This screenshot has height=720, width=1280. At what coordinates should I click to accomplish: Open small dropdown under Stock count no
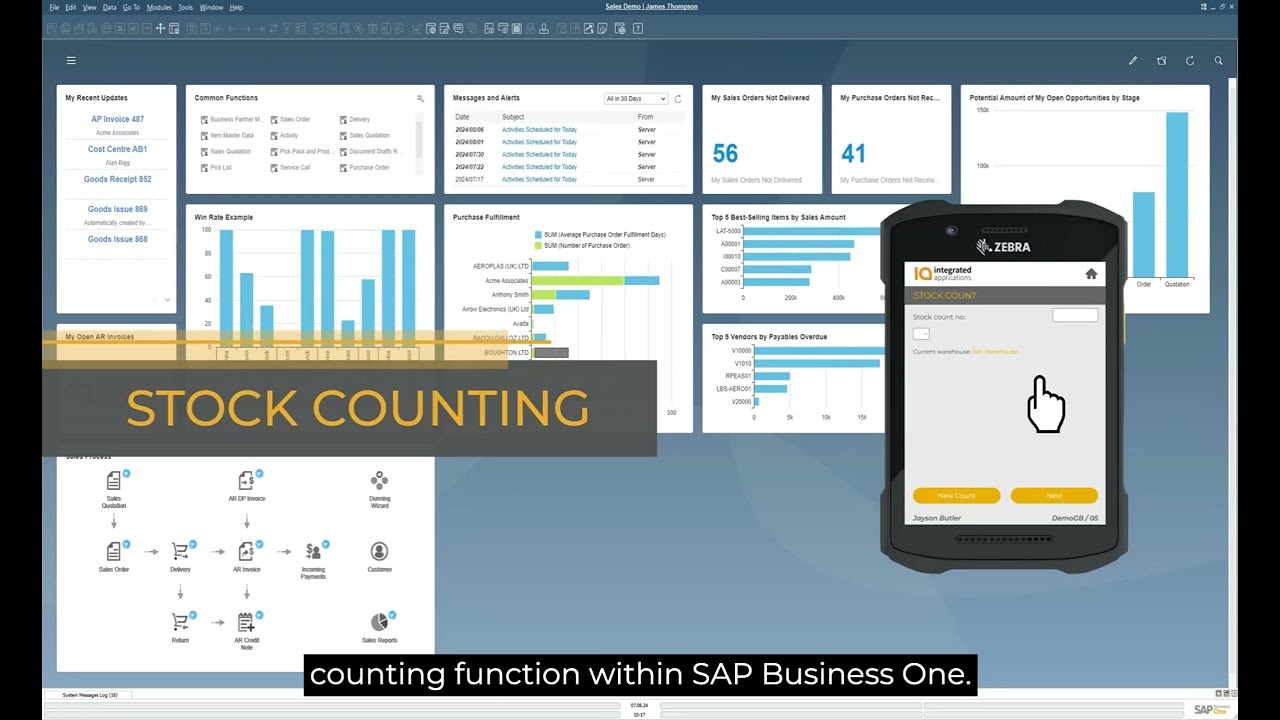coord(921,334)
